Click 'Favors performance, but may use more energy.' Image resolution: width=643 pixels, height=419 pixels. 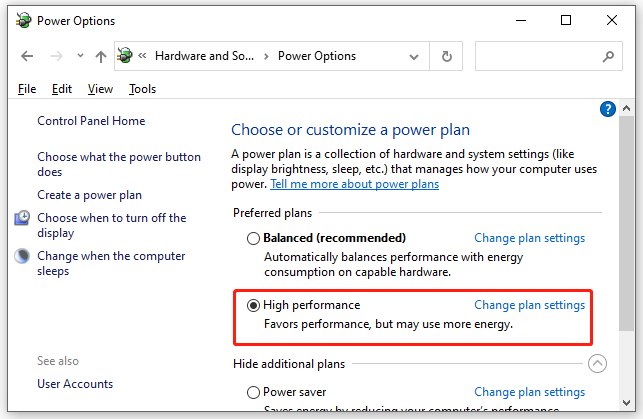coord(388,324)
